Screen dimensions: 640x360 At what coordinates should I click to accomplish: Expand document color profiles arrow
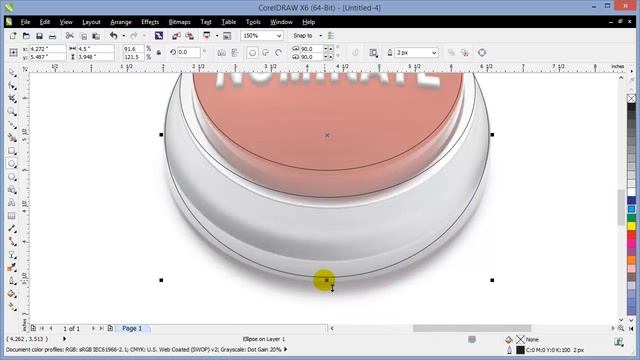(x=286, y=349)
